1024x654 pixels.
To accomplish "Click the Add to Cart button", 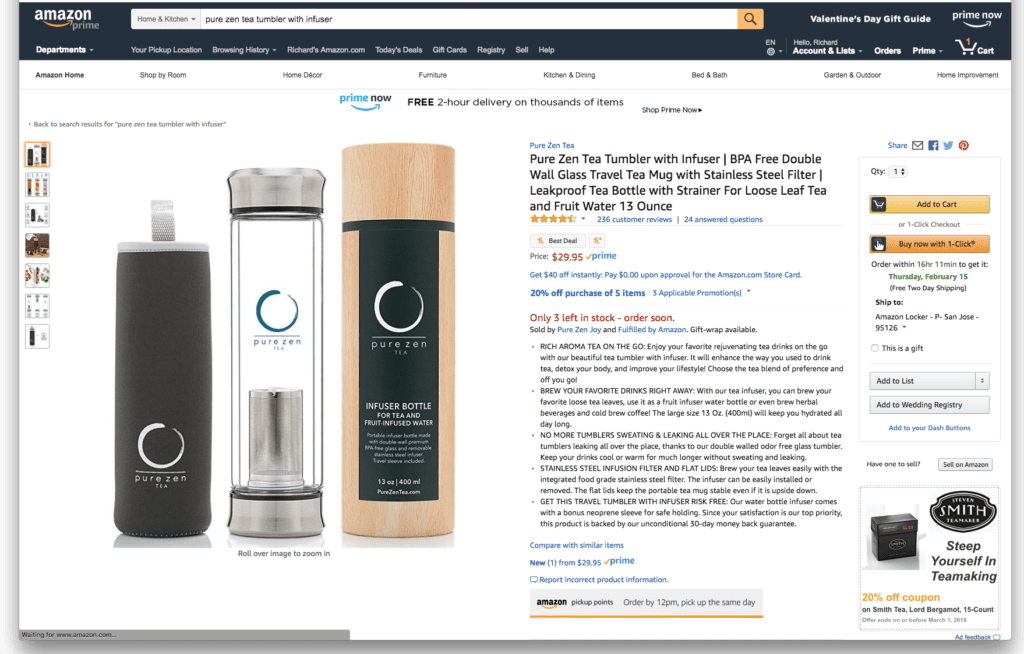I will tap(929, 204).
